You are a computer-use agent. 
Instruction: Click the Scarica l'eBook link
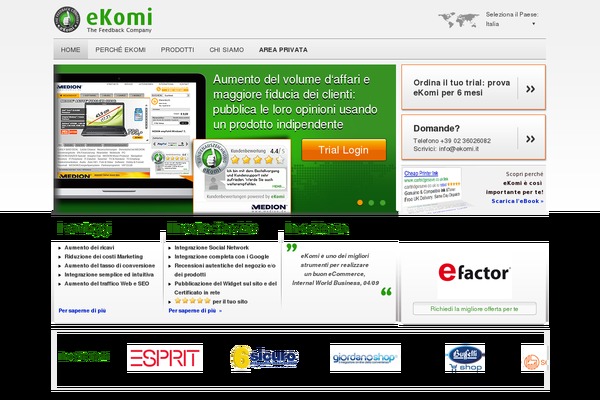[517, 201]
